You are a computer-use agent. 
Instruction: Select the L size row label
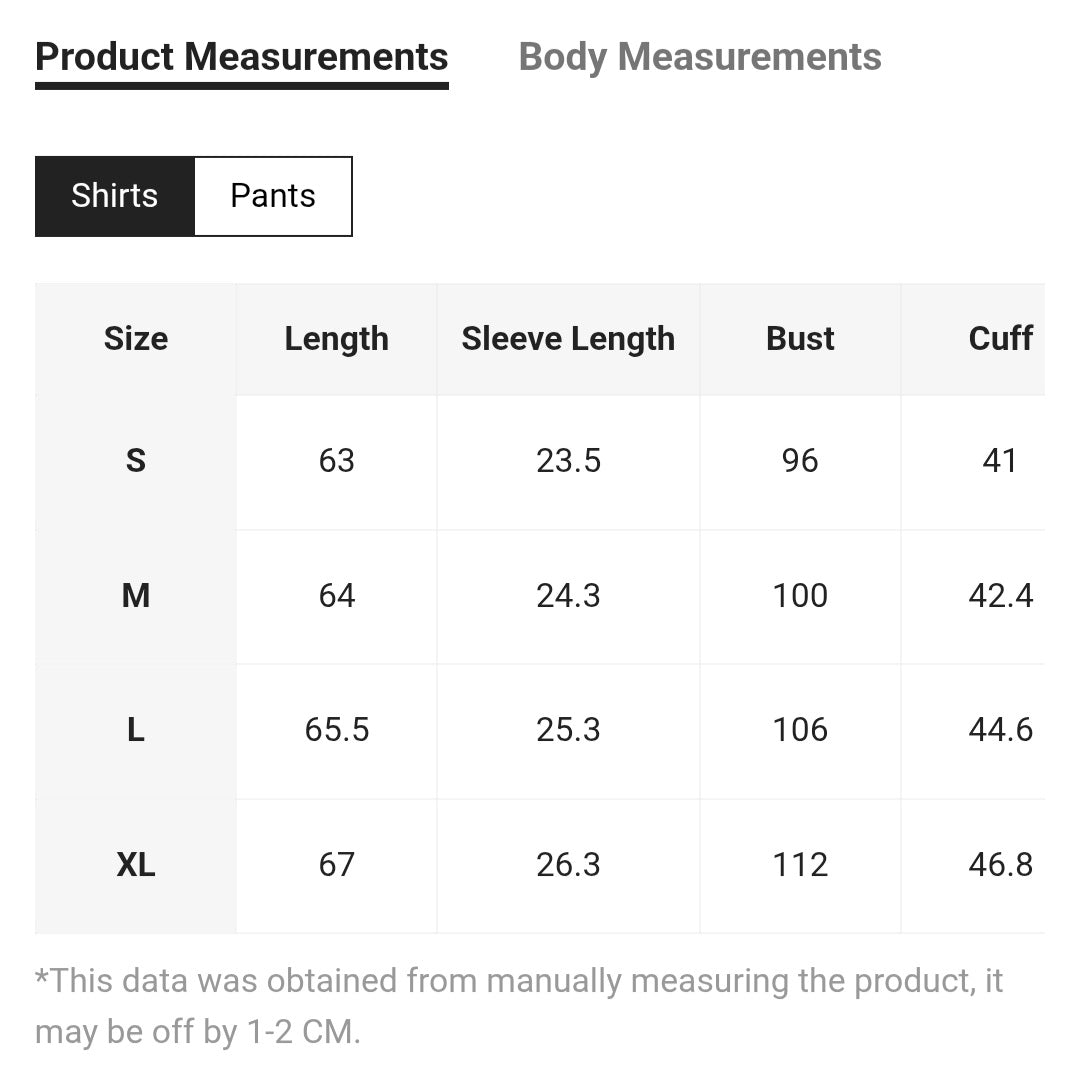136,730
